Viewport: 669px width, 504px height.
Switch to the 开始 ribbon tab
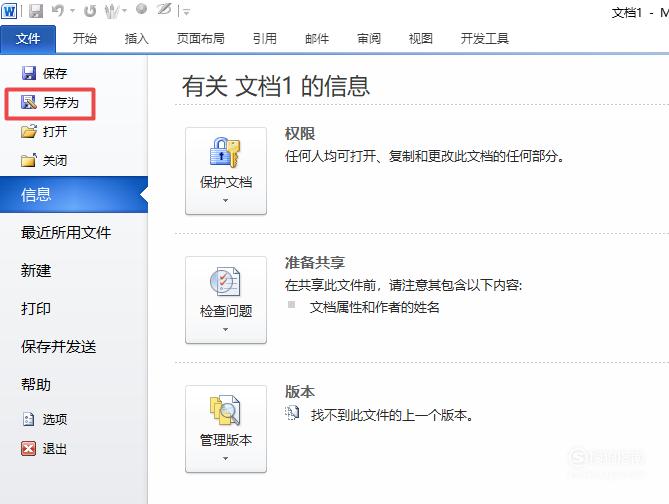point(84,39)
